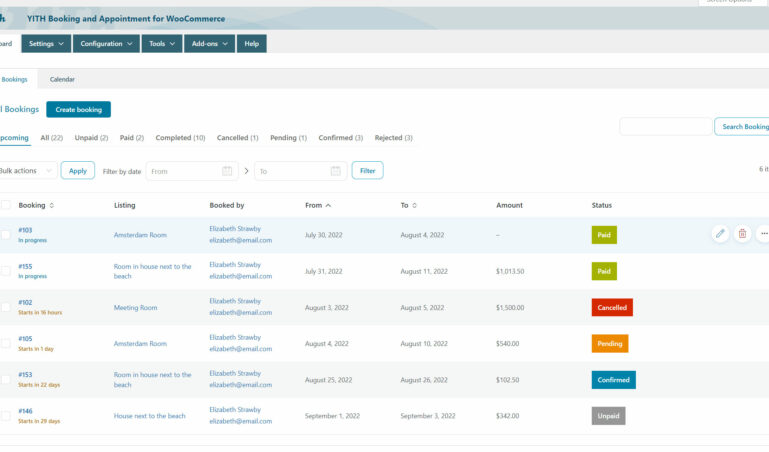Click amount $1,013.50 for booking #155
769x452 pixels.
click(x=510, y=271)
